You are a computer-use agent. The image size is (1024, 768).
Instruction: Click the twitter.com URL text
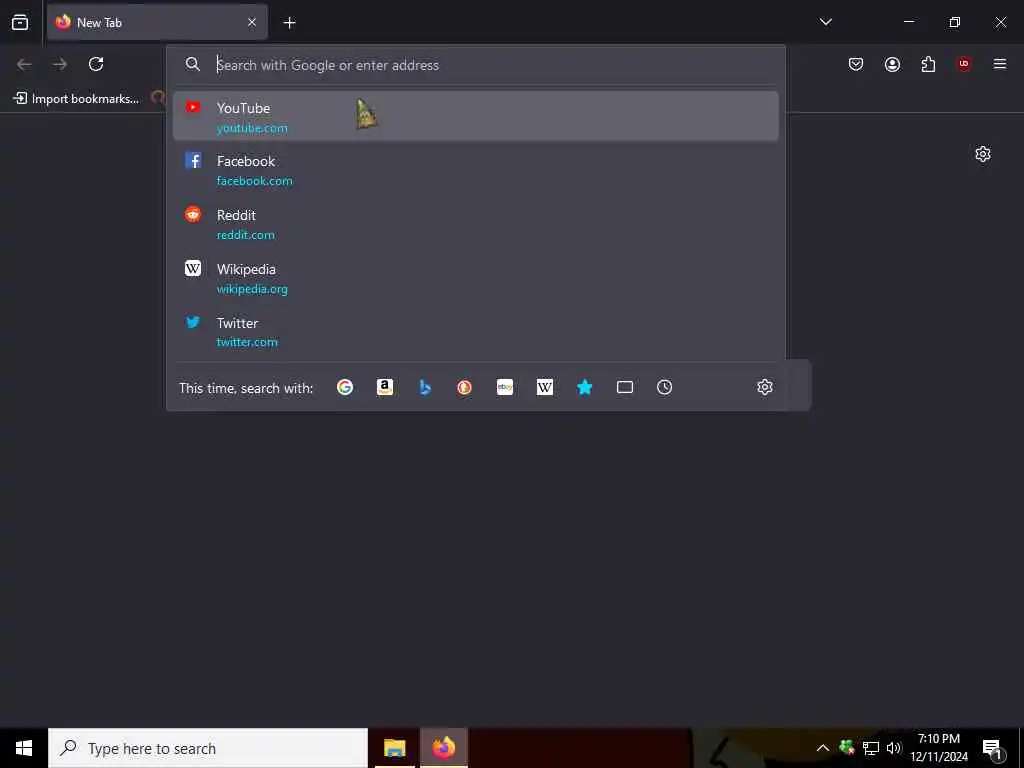point(247,342)
